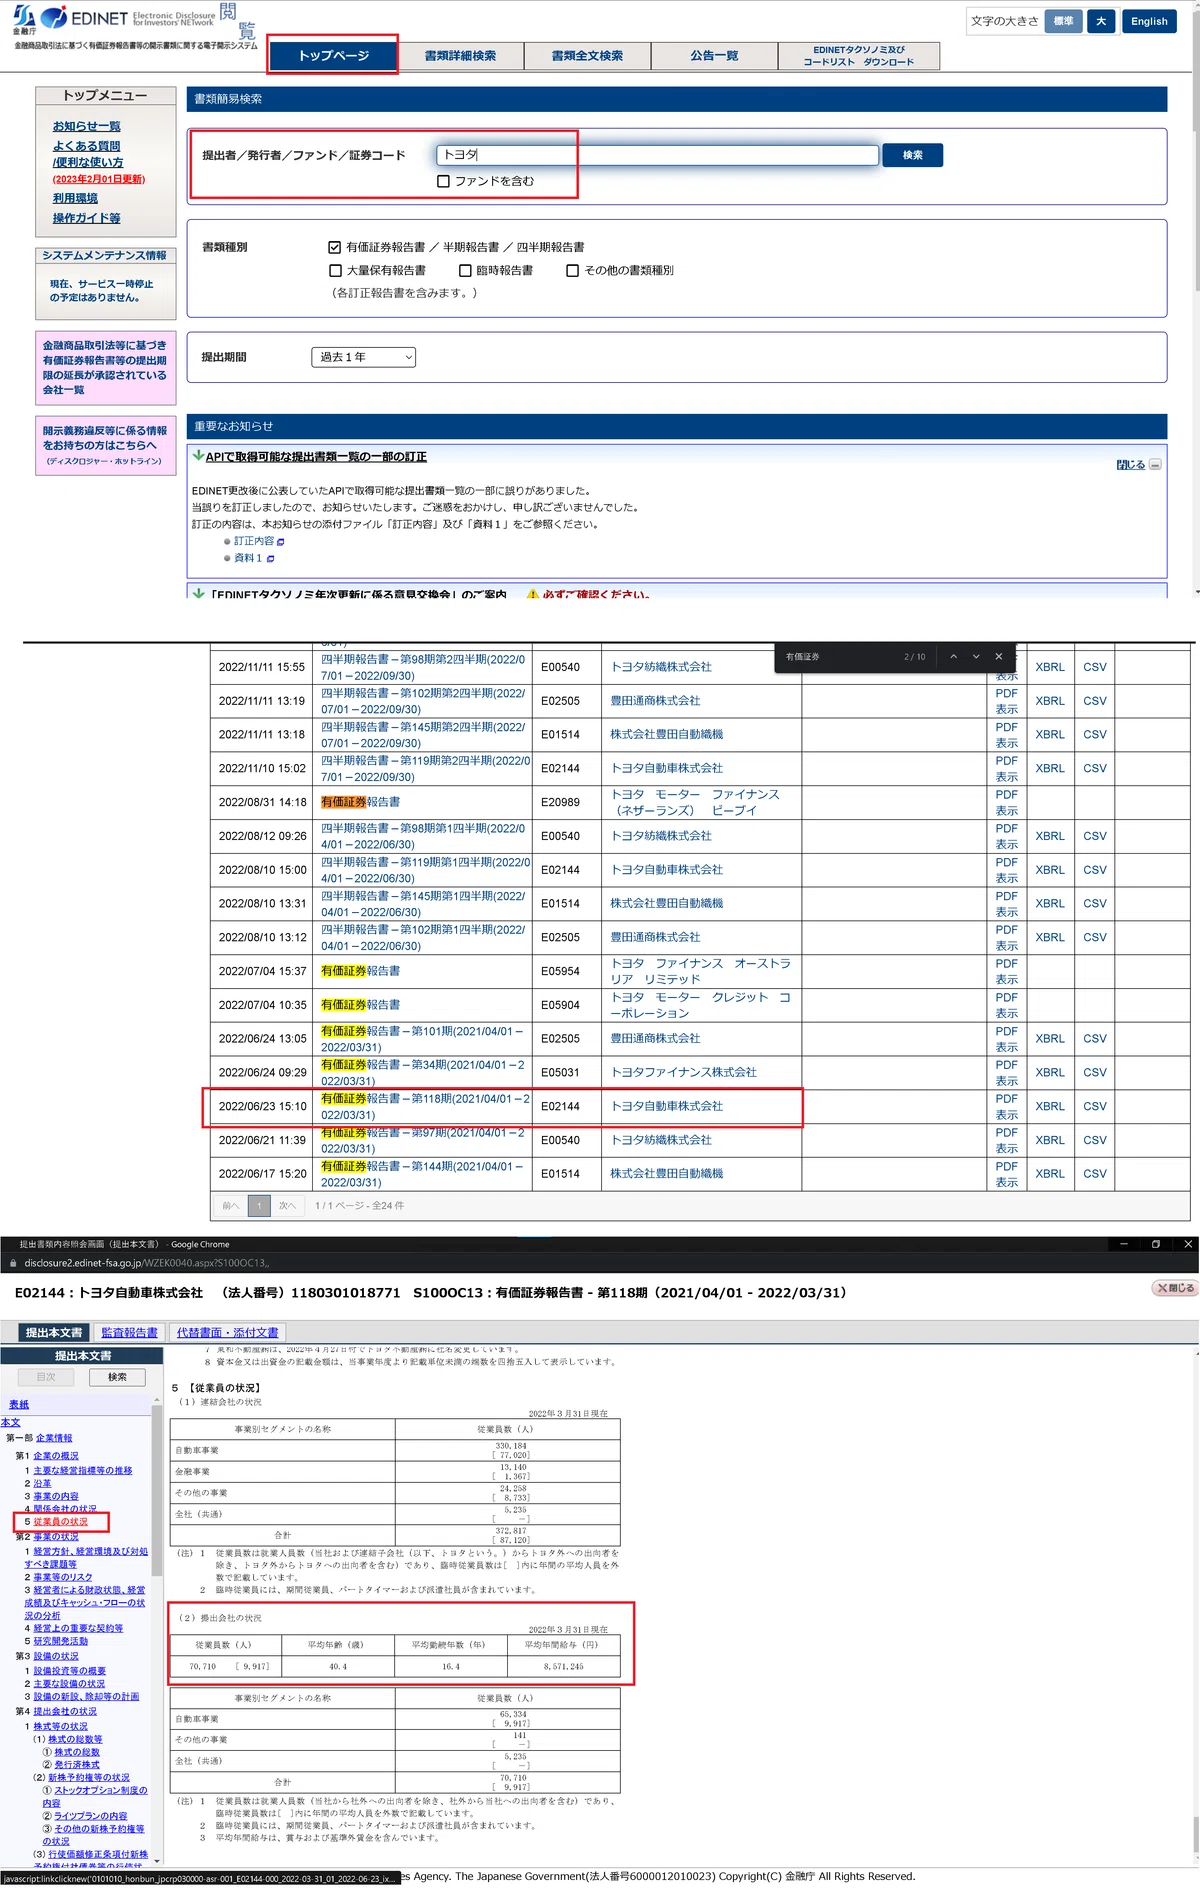Switch the text size to 大
The width and height of the screenshot is (1200, 1890).
(1101, 21)
